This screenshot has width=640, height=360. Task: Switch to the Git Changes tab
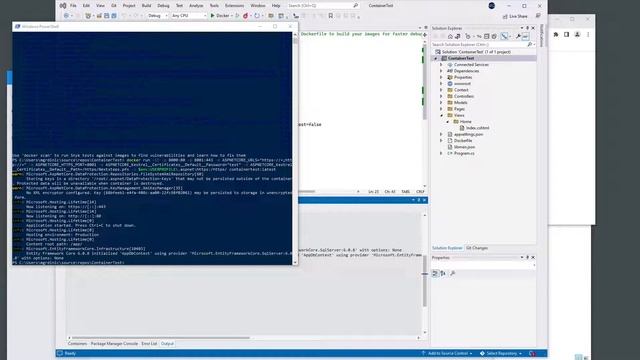477,248
